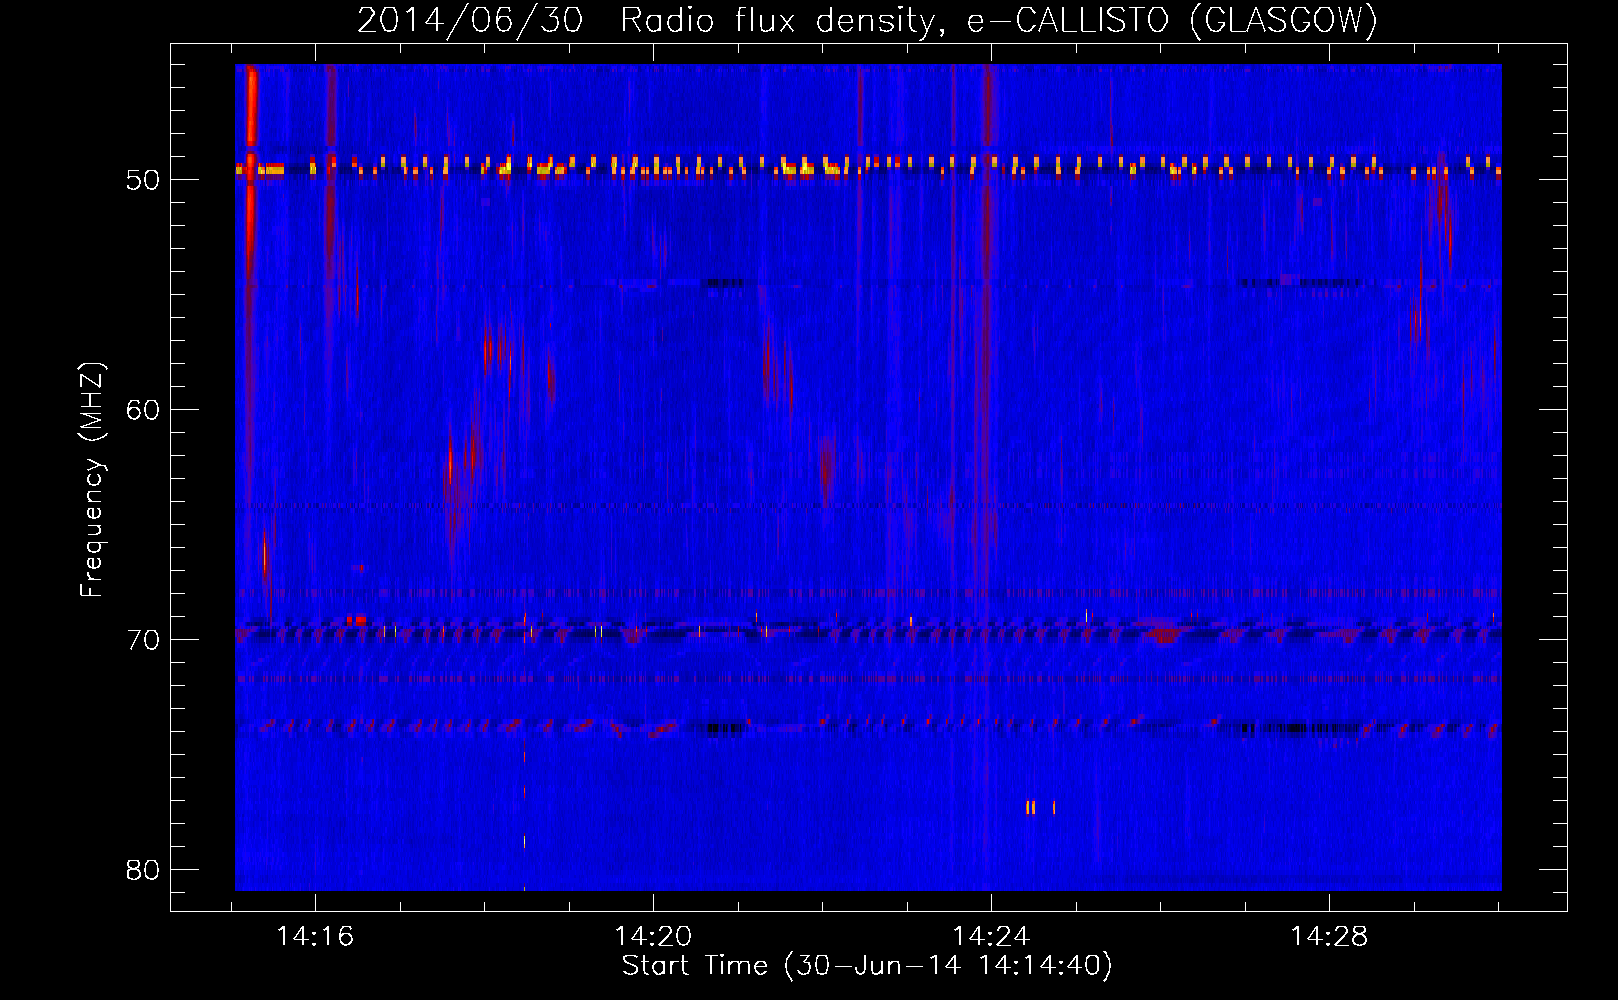Click the "14:20" time tick label
Viewport: 1618px width, 1000px height.
point(653,937)
